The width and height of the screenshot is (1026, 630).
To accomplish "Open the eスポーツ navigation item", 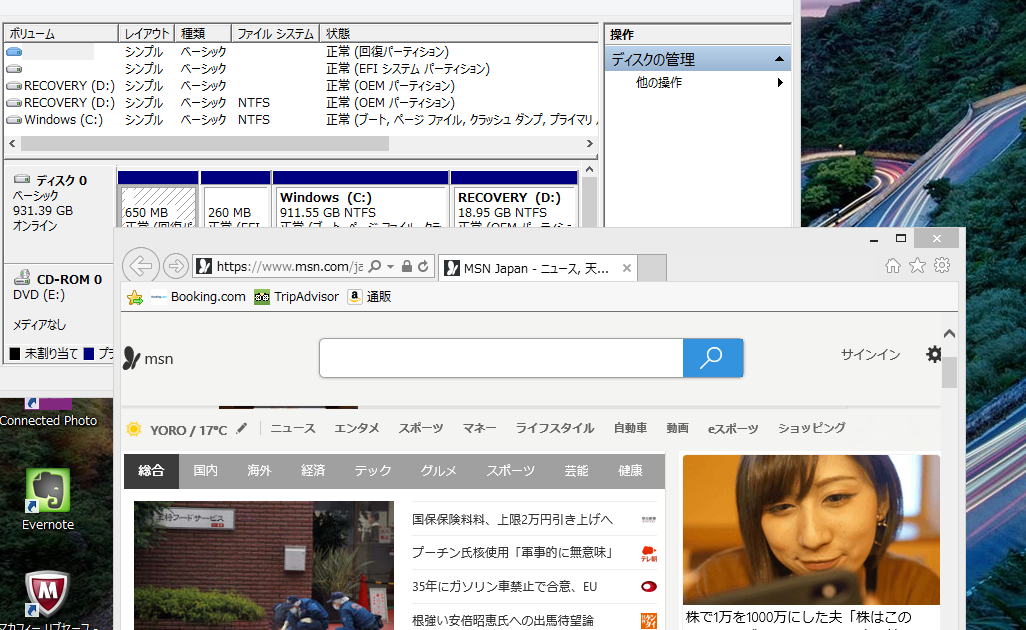I will pos(733,429).
